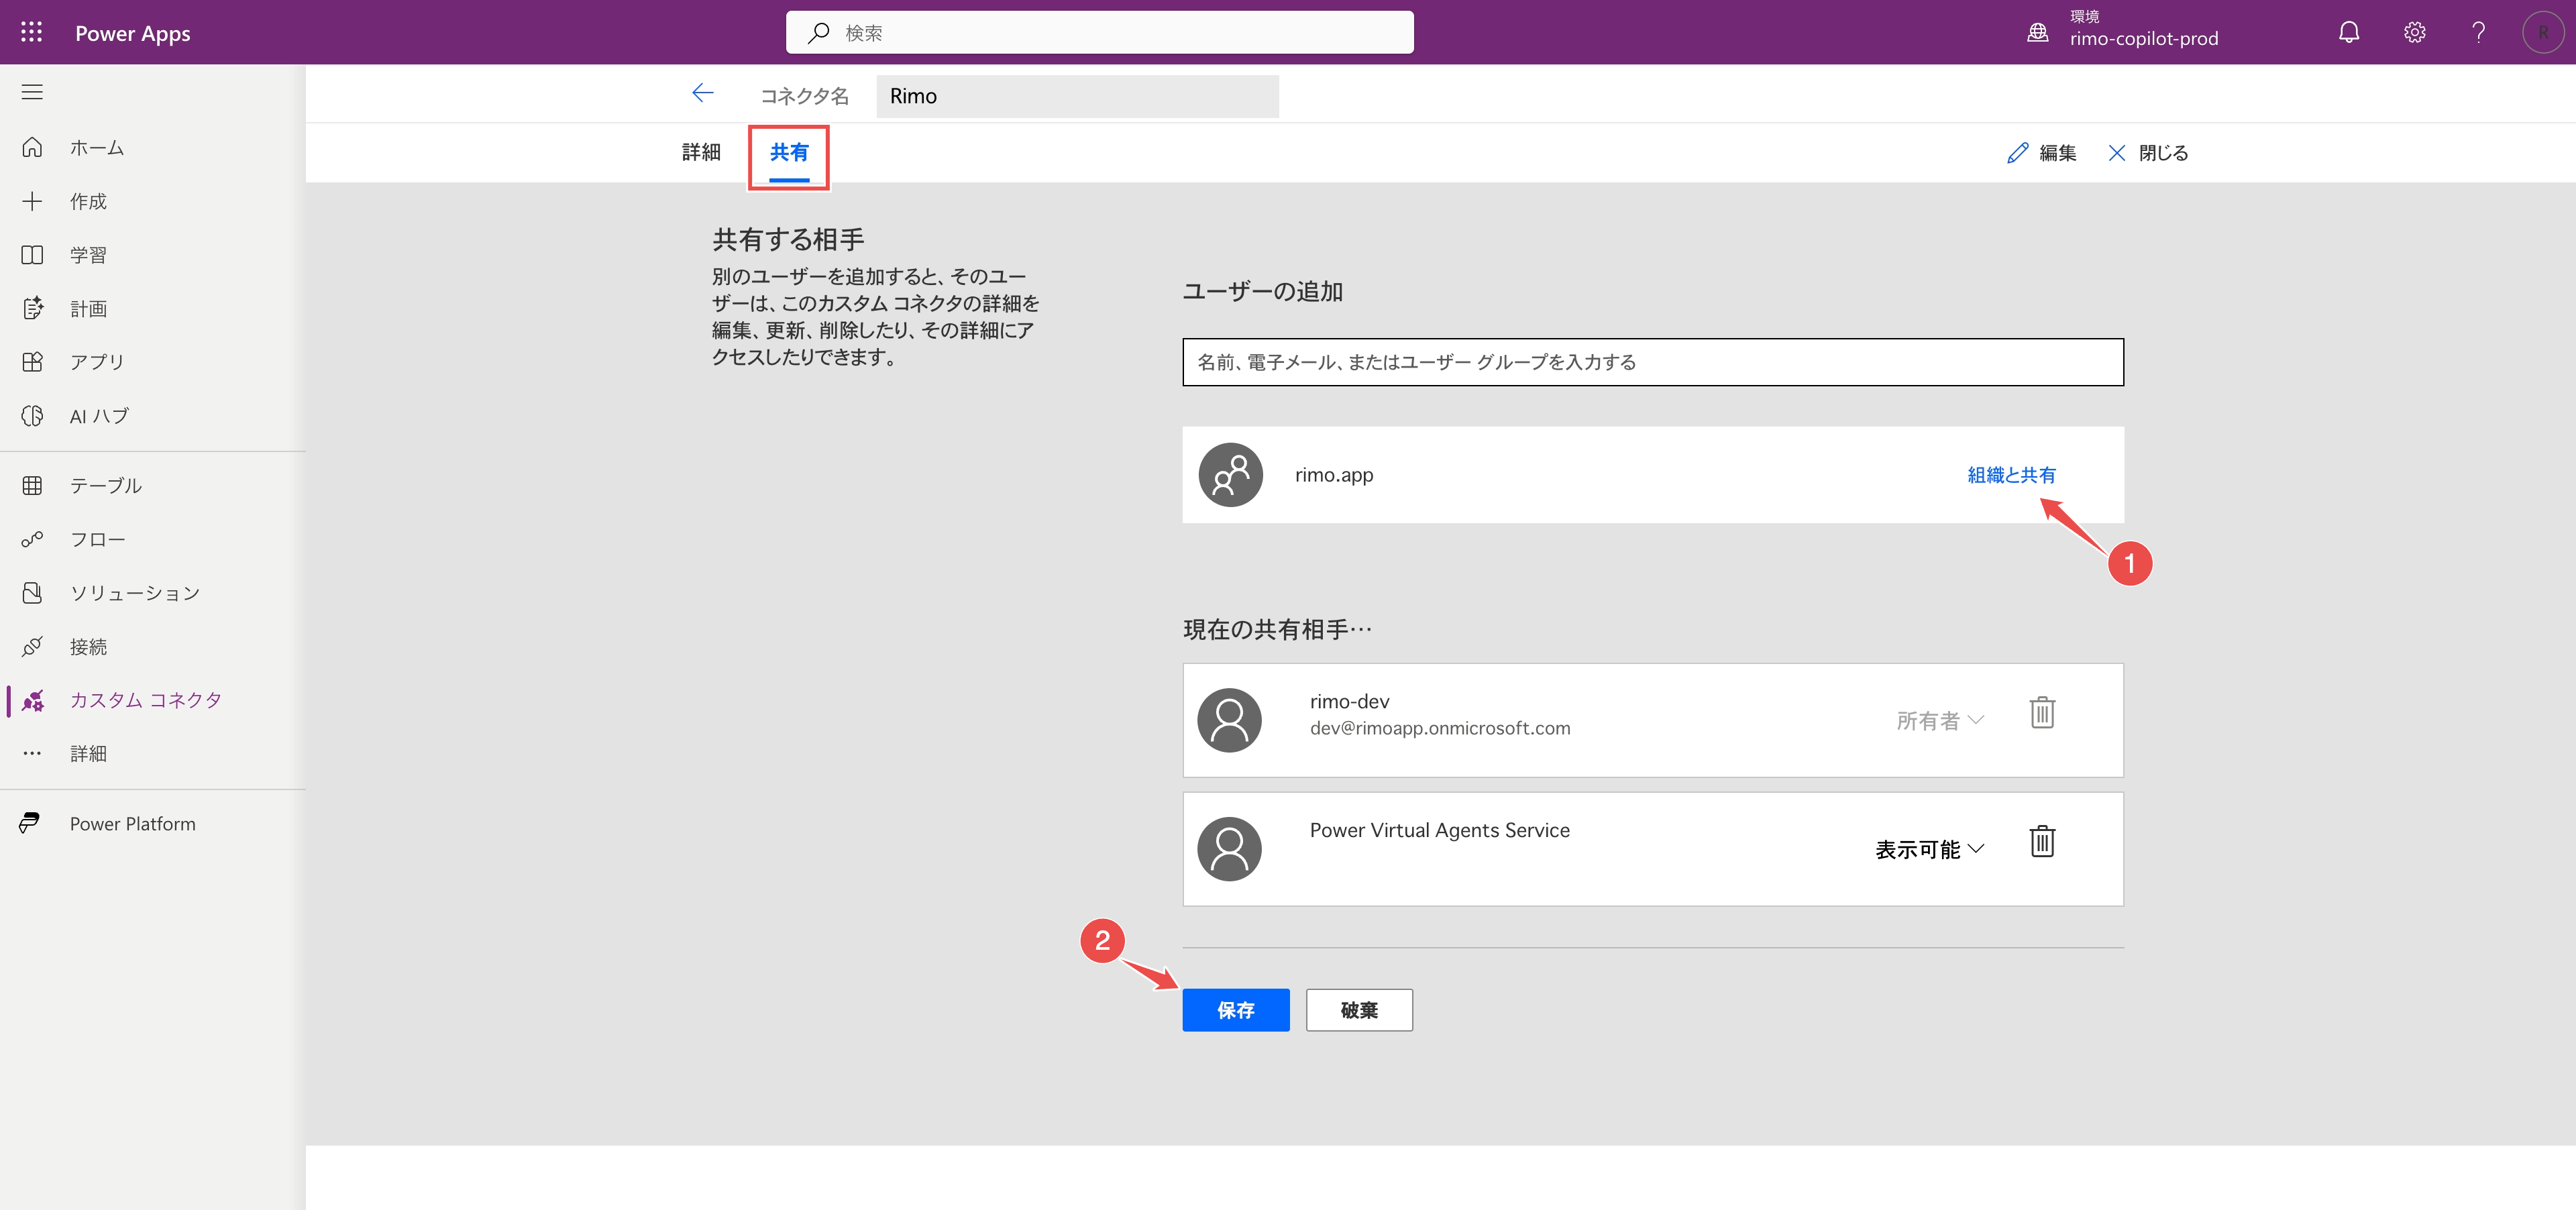Open 所有者 permission dropdown for rimo-dev

click(1939, 721)
